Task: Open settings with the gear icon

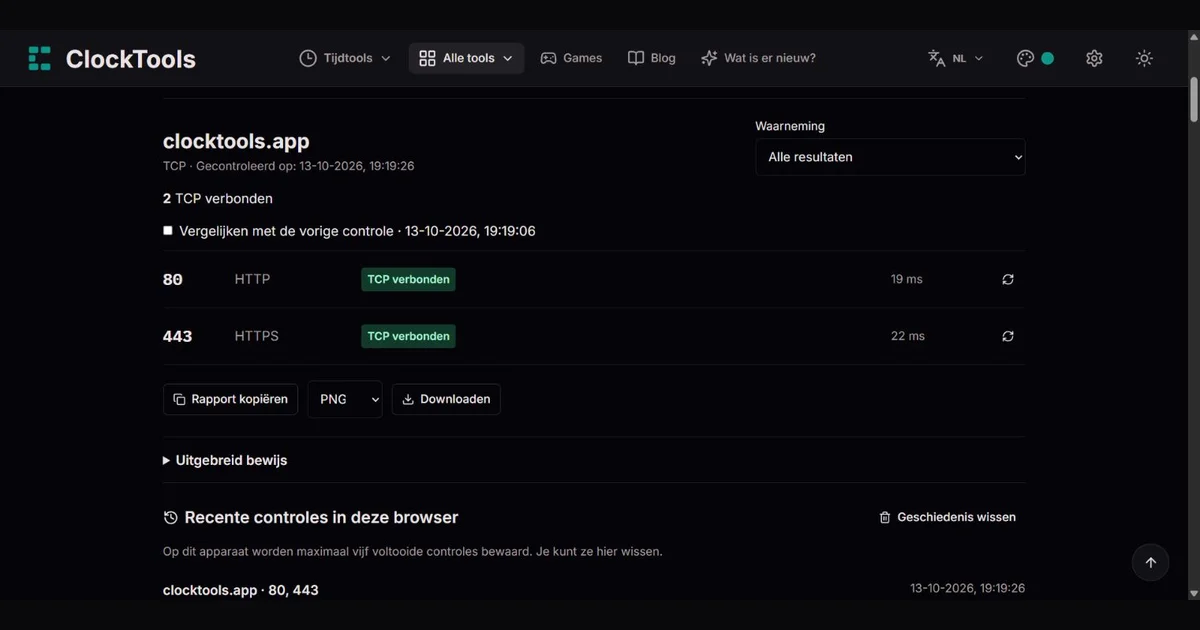Action: 1094,58
